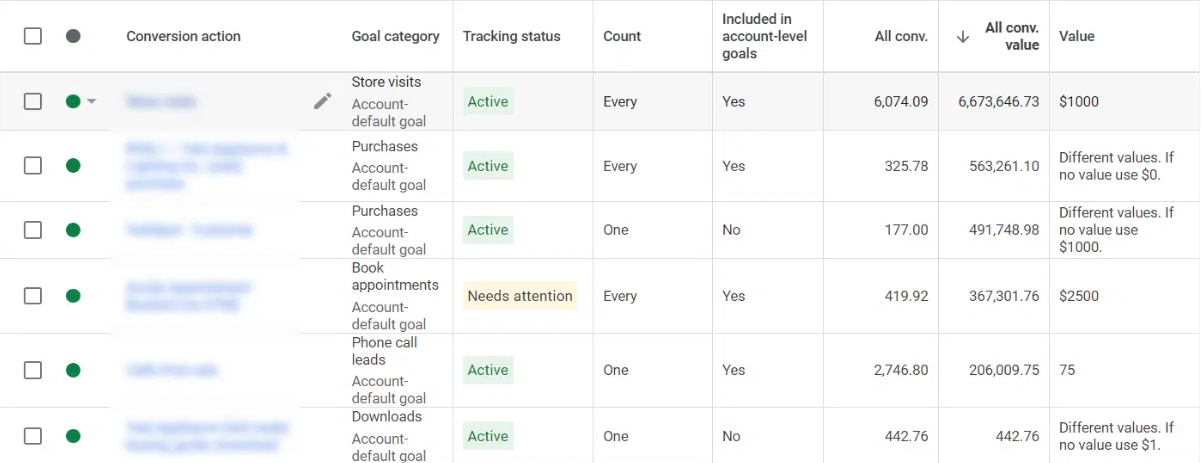
Task: Click the Needs attention status badge
Action: click(x=520, y=296)
